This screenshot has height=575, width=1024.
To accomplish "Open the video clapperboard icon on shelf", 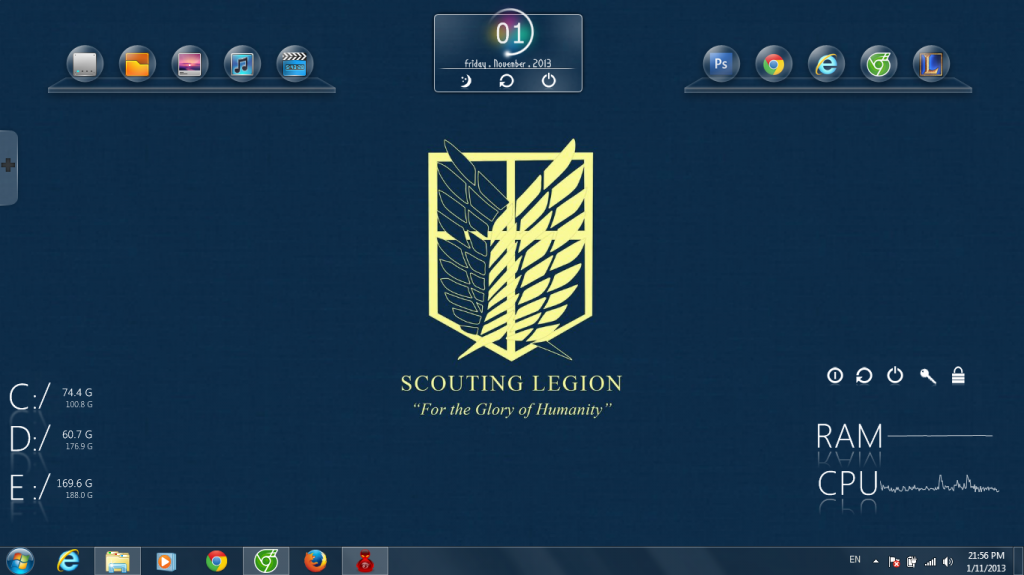I will [x=295, y=64].
